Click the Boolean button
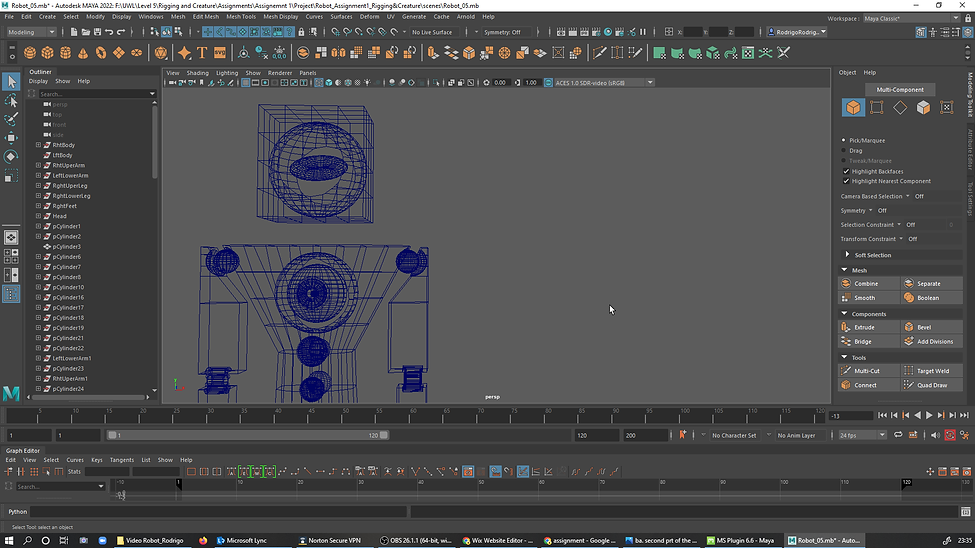The height and width of the screenshot is (548, 975). point(932,298)
